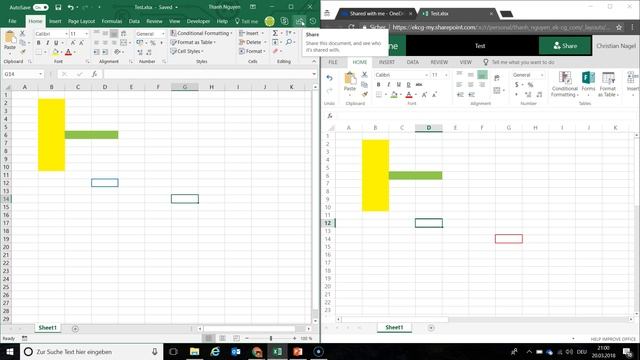Image resolution: width=640 pixels, height=360 pixels.
Task: Open PowerPoint from Windows taskbar
Action: [x=298, y=351]
